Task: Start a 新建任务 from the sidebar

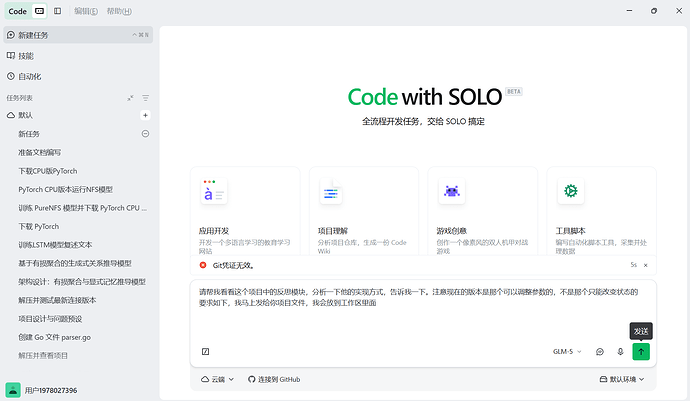Action: (x=78, y=35)
